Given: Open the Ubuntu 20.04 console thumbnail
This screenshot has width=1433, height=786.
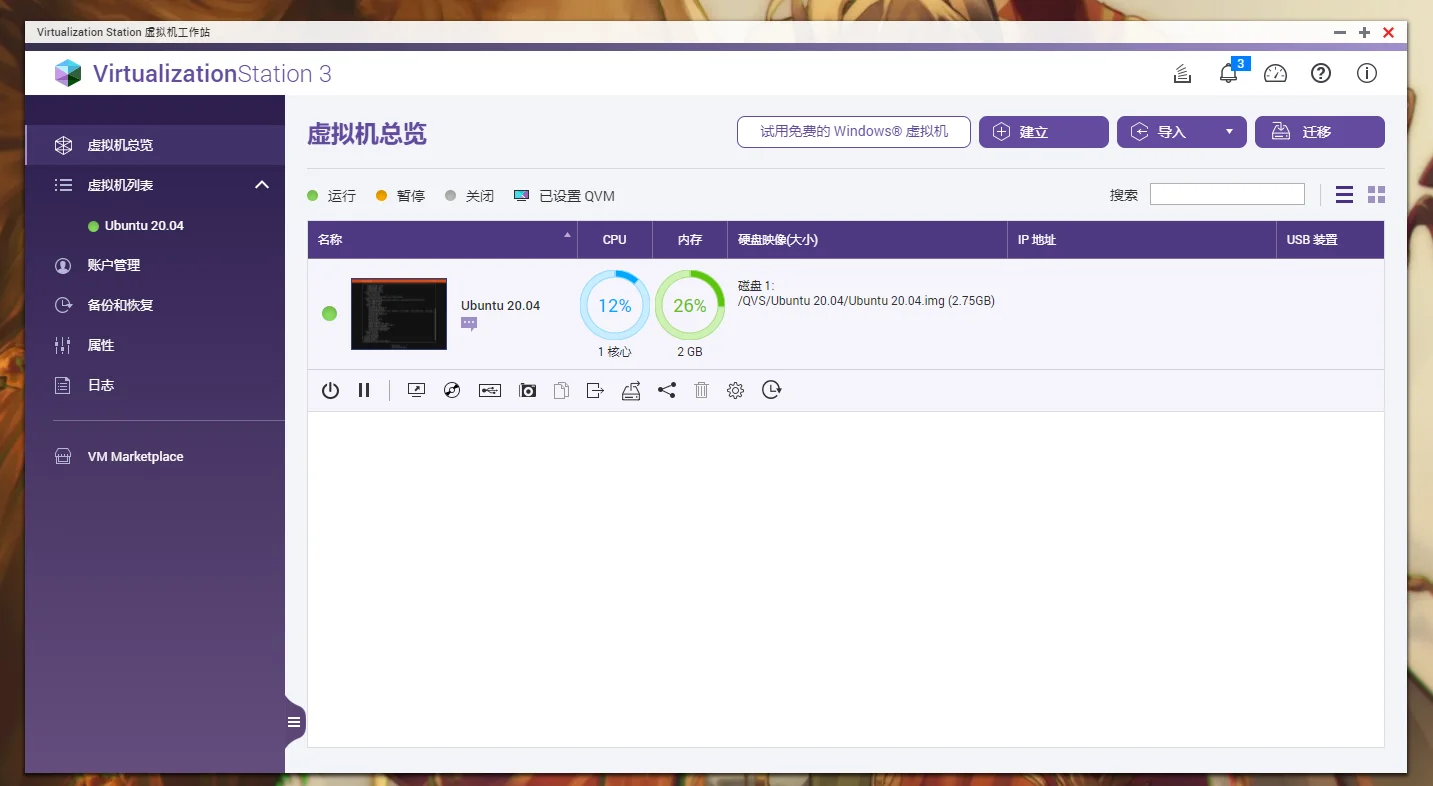Looking at the screenshot, I should 399,314.
